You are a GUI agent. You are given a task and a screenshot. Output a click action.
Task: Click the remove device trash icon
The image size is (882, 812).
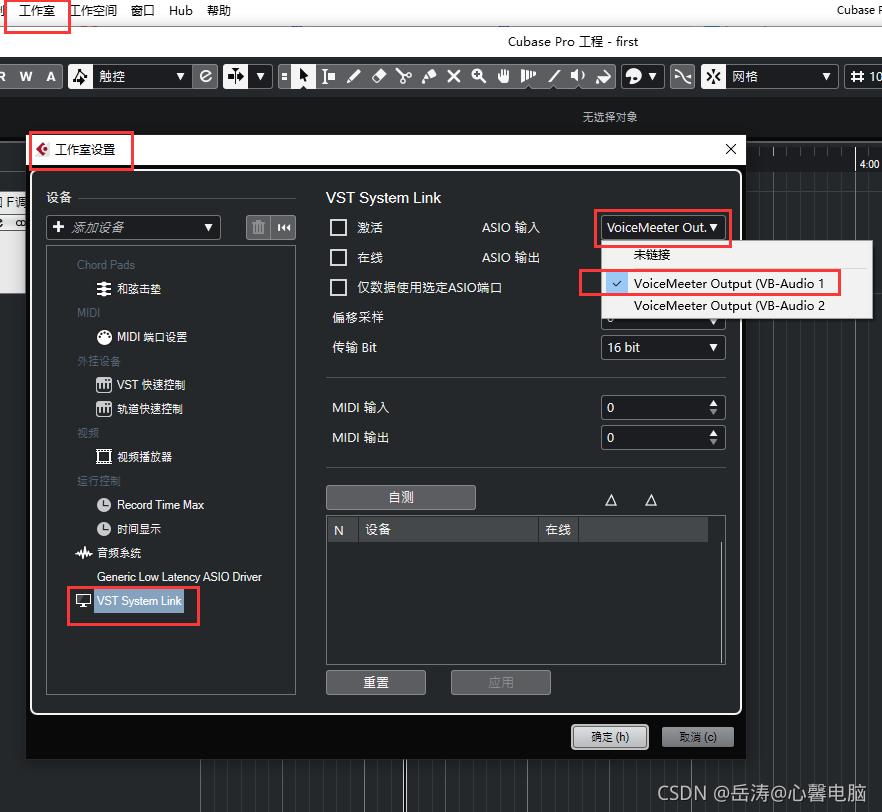[258, 227]
